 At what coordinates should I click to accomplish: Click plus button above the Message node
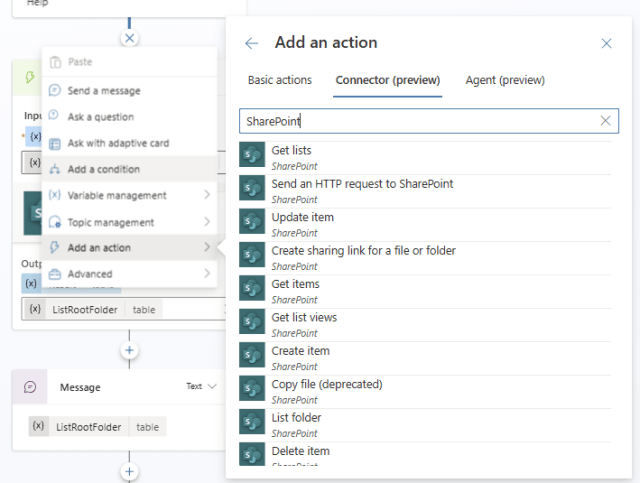point(129,350)
